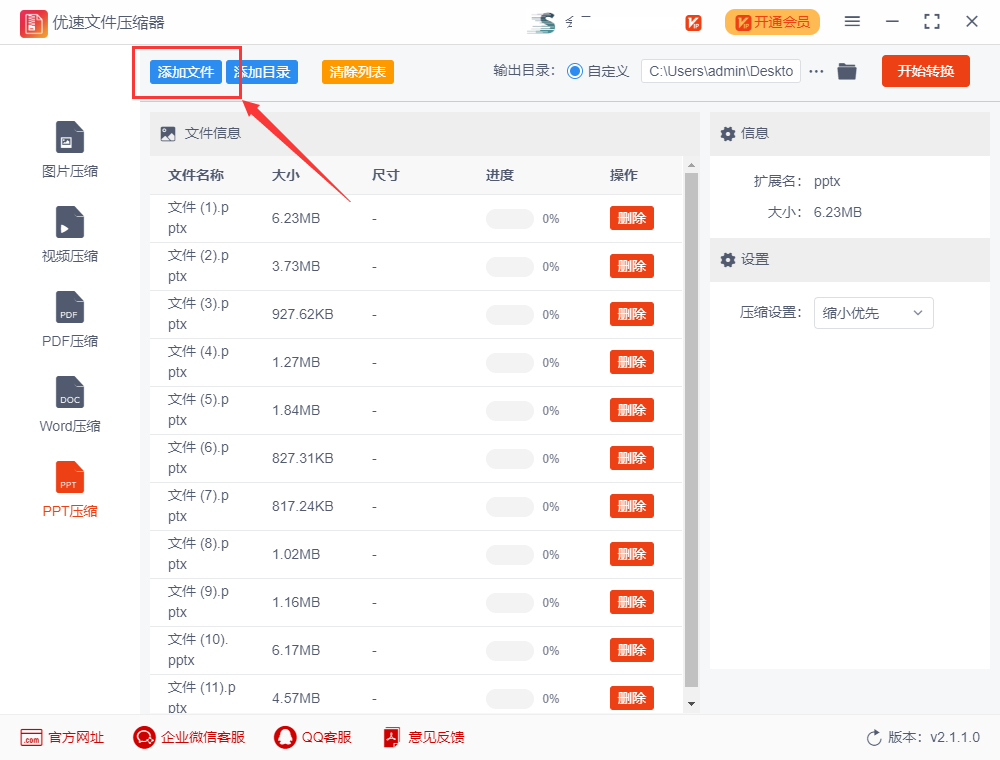Click the 文件名称 column header
Image resolution: width=1000 pixels, height=760 pixels.
(x=196, y=175)
